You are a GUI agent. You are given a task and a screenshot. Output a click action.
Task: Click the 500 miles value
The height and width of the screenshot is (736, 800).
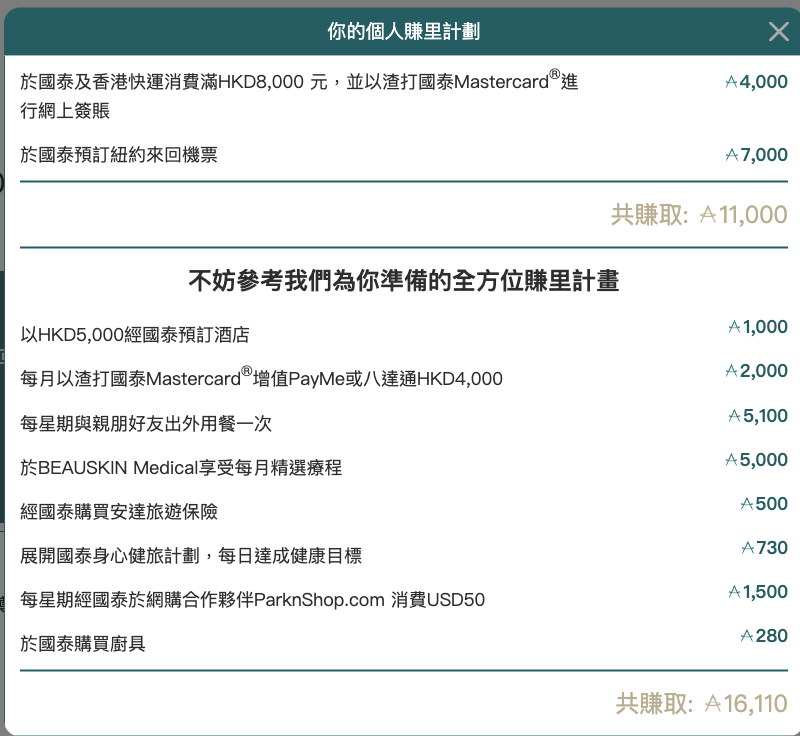coord(764,503)
